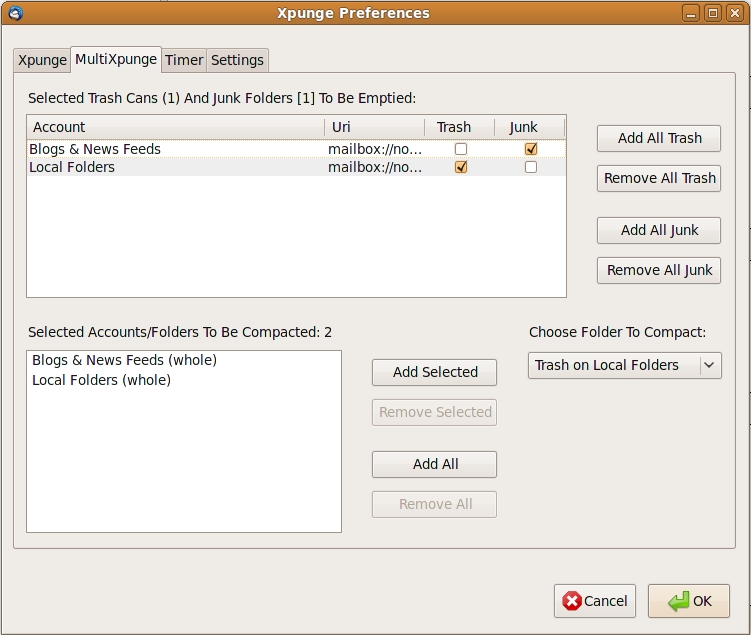The width and height of the screenshot is (751, 635).
Task: Click the column picker icon in table header
Action: (x=559, y=127)
